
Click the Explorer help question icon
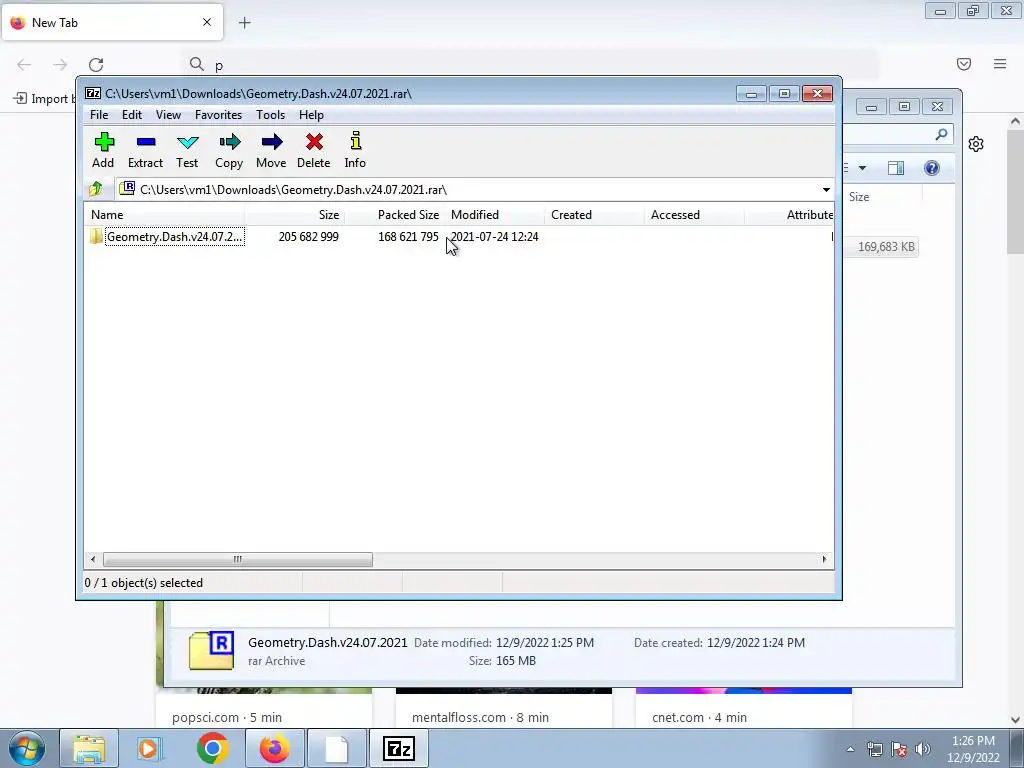(932, 168)
